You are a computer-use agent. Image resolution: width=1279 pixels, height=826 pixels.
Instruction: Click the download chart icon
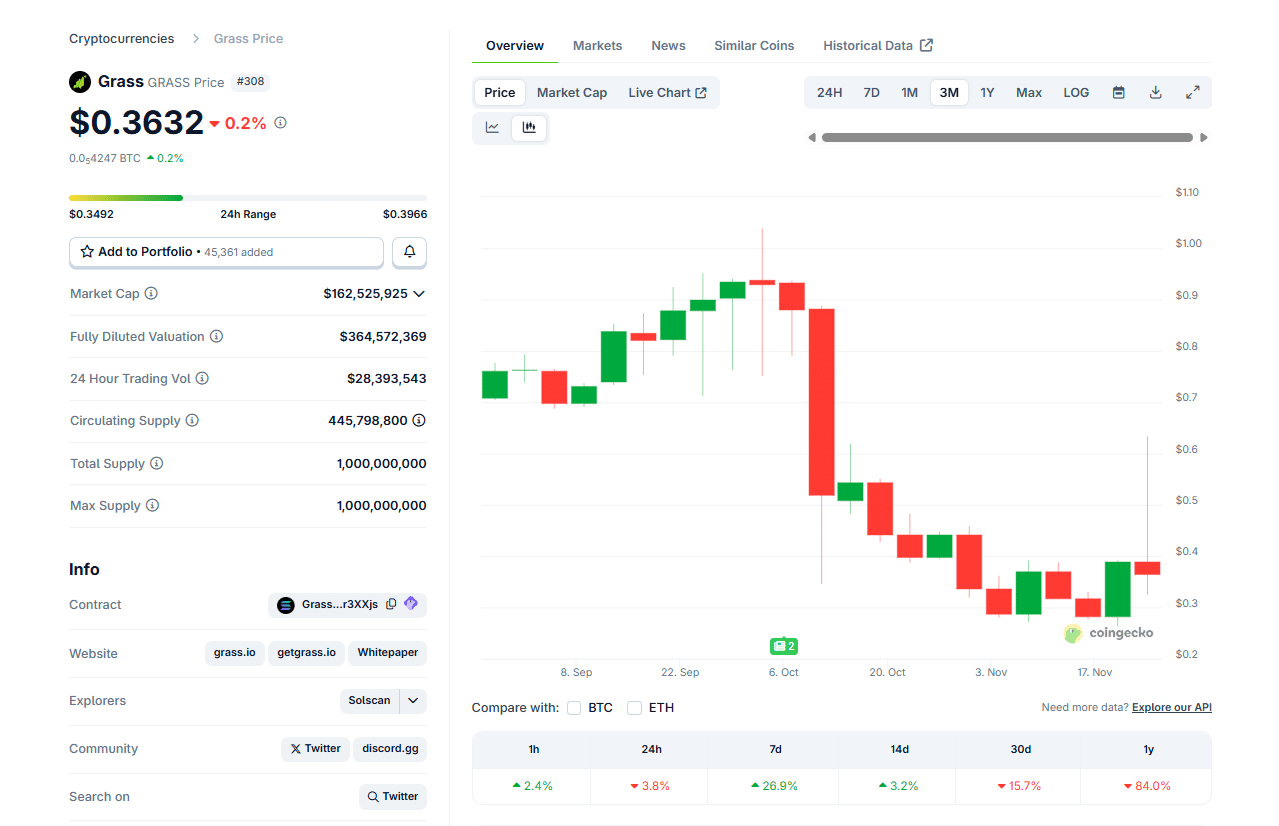[1155, 91]
